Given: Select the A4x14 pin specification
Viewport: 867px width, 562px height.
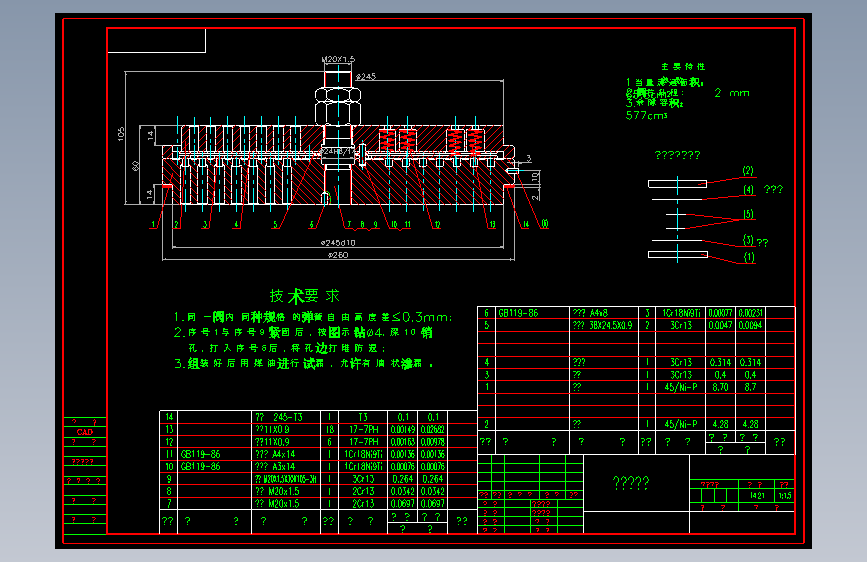Looking at the screenshot, I should pos(284,454).
